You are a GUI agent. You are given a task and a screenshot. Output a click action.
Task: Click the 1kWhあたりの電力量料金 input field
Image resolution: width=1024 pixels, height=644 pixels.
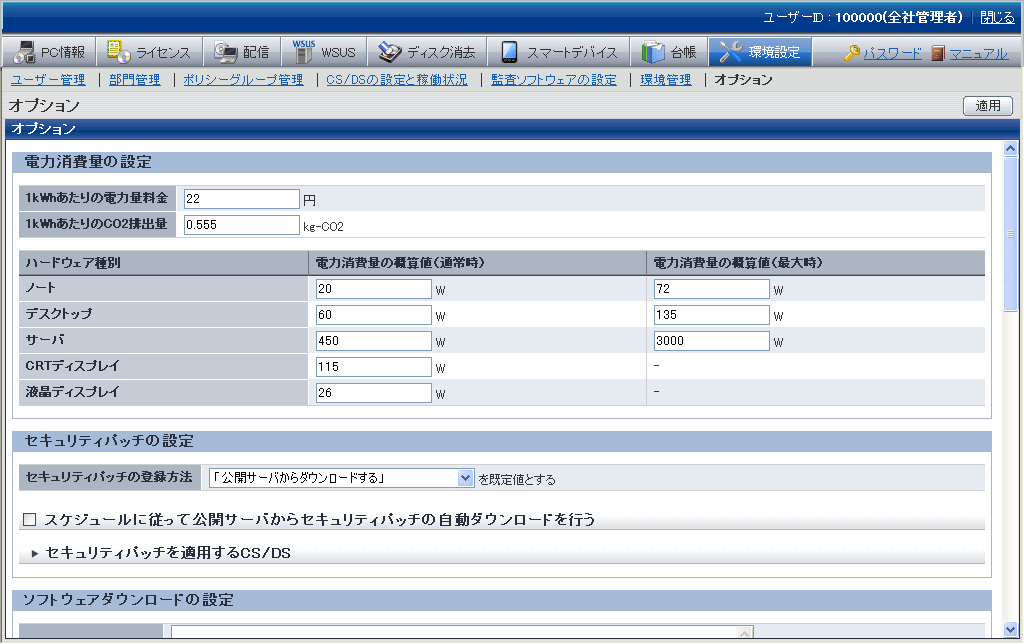tap(242, 199)
